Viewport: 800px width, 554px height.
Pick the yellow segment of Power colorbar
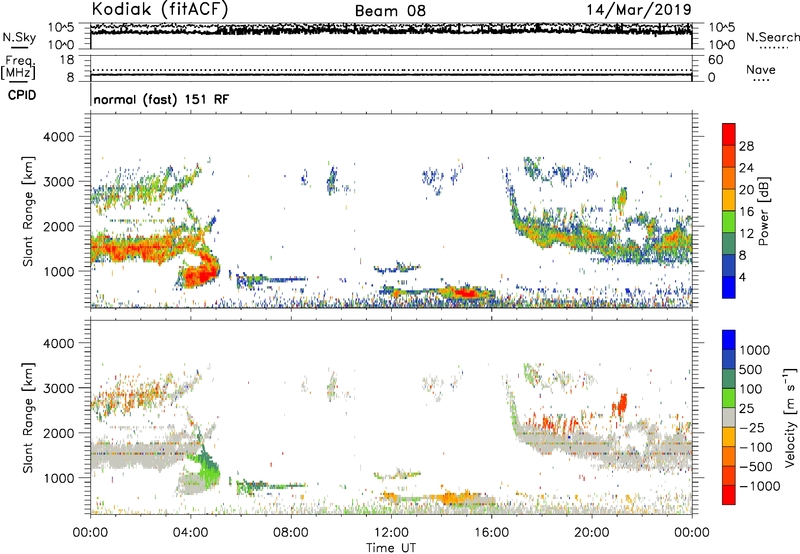[x=729, y=200]
